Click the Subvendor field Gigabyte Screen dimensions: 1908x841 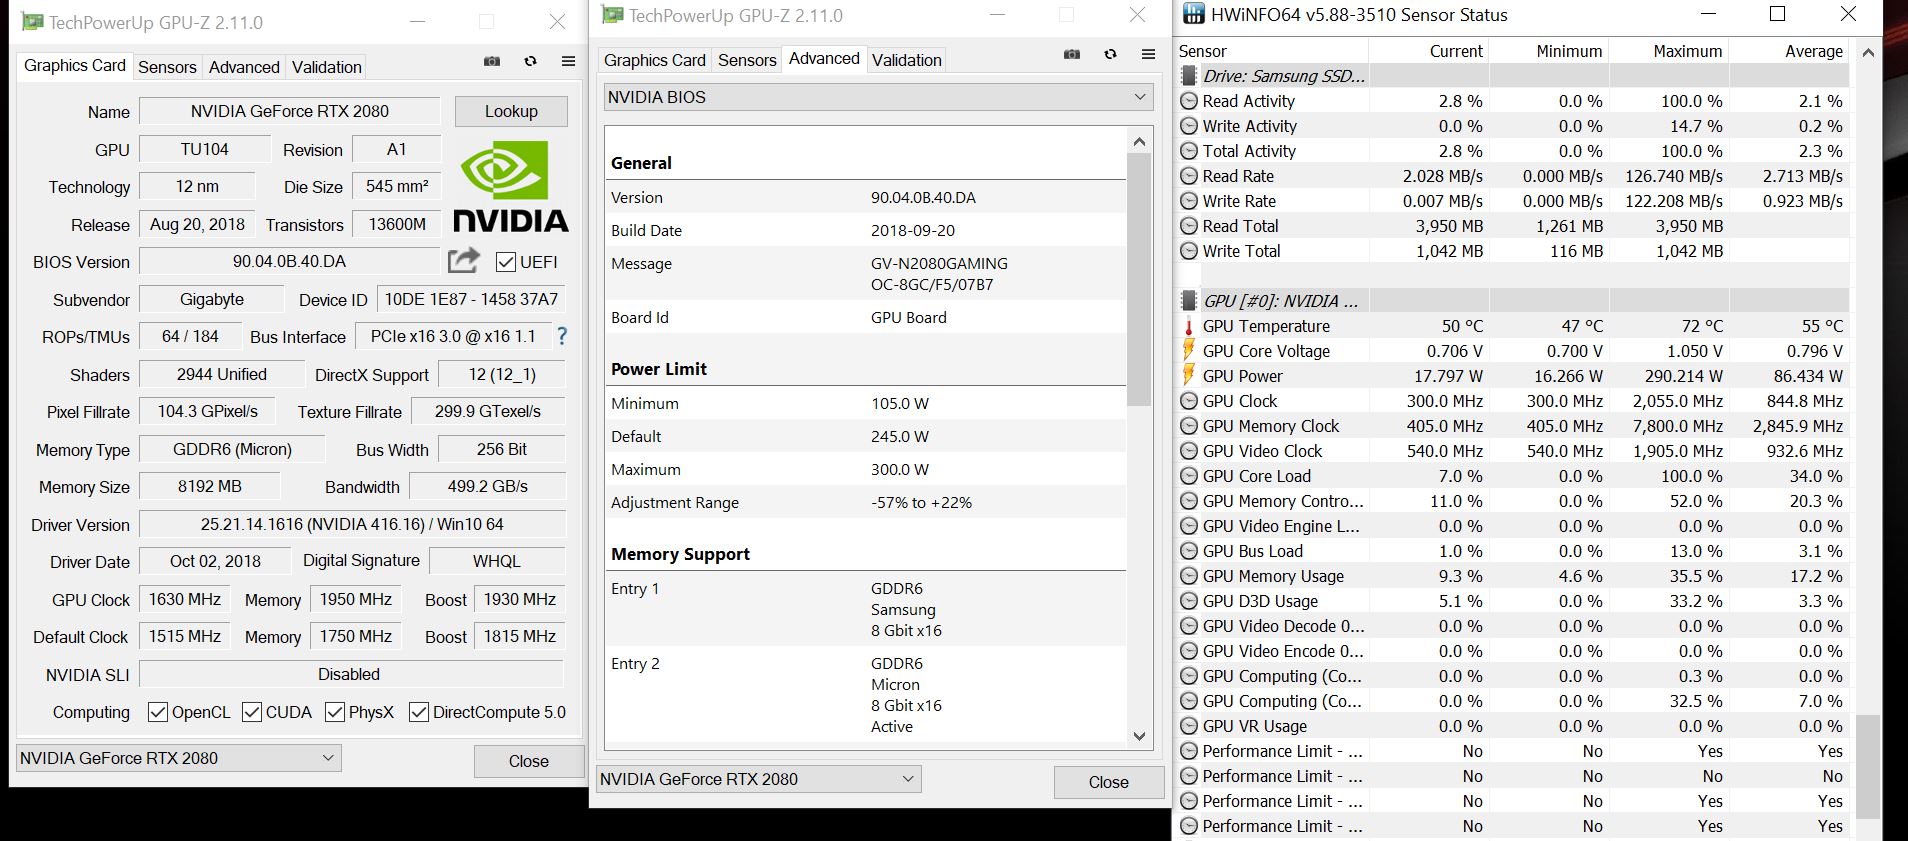click(212, 299)
